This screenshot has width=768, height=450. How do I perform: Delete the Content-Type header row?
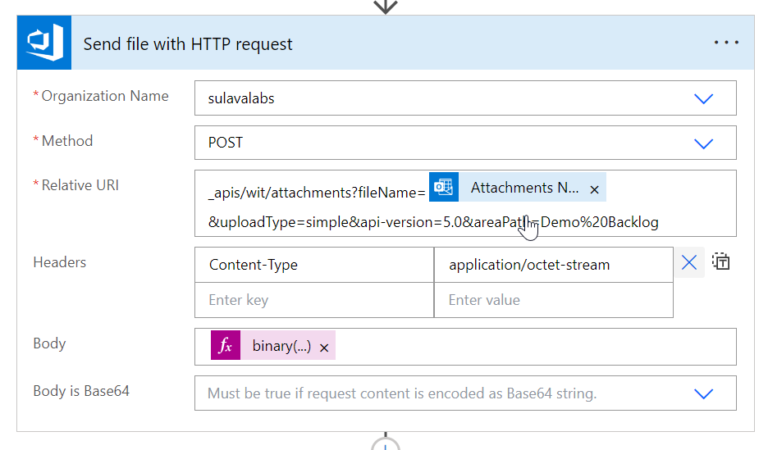click(x=689, y=262)
